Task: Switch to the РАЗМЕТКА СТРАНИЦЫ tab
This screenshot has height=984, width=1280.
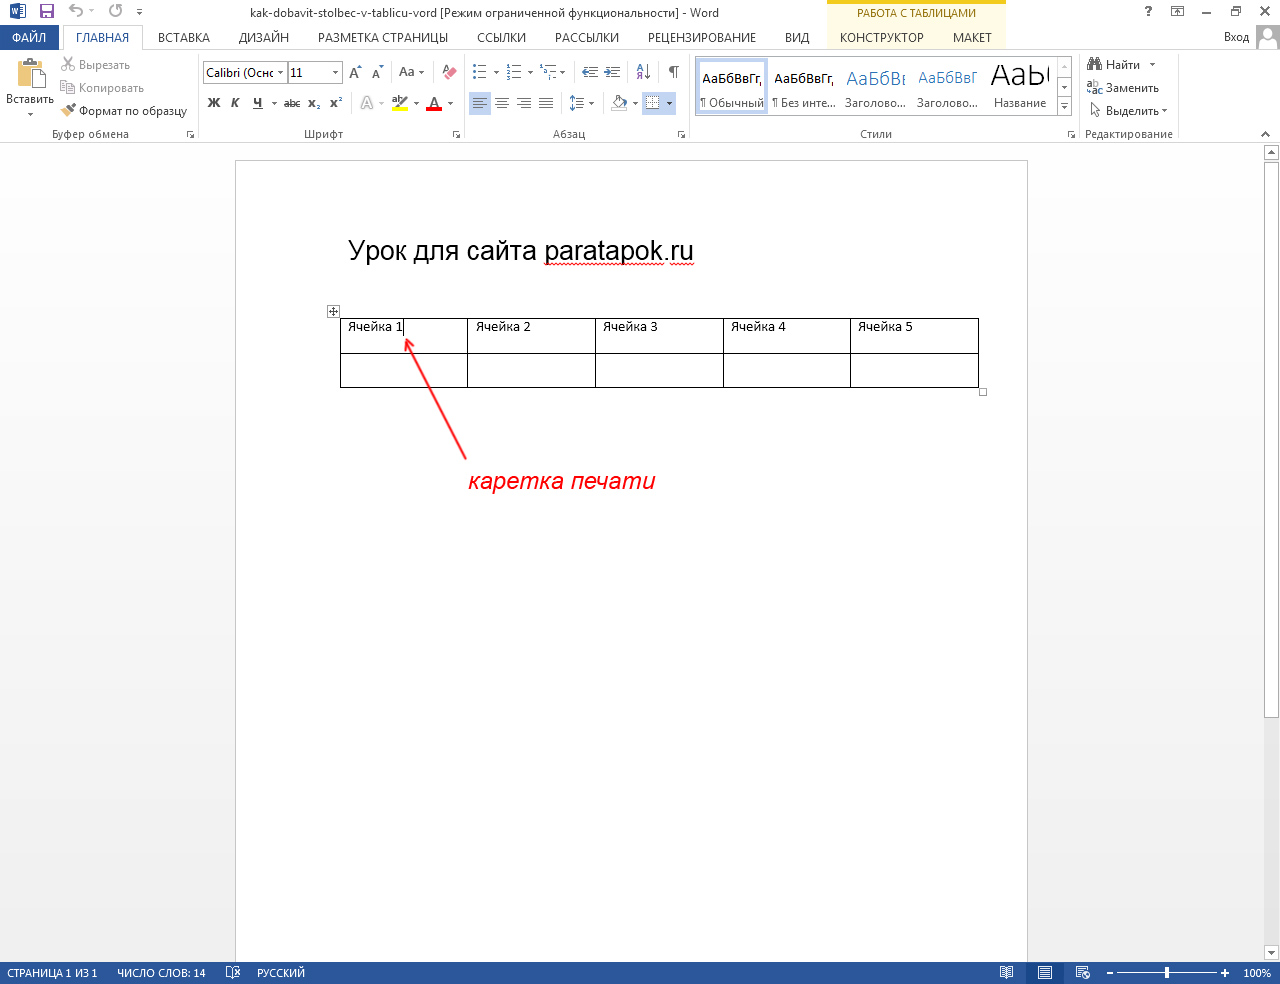Action: (x=383, y=37)
